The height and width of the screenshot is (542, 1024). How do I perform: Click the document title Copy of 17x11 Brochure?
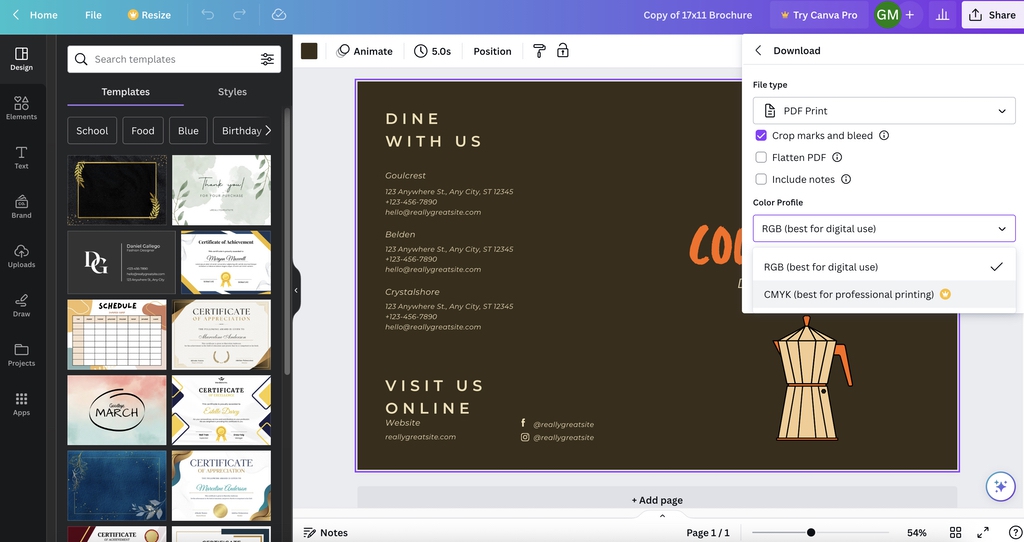point(697,14)
